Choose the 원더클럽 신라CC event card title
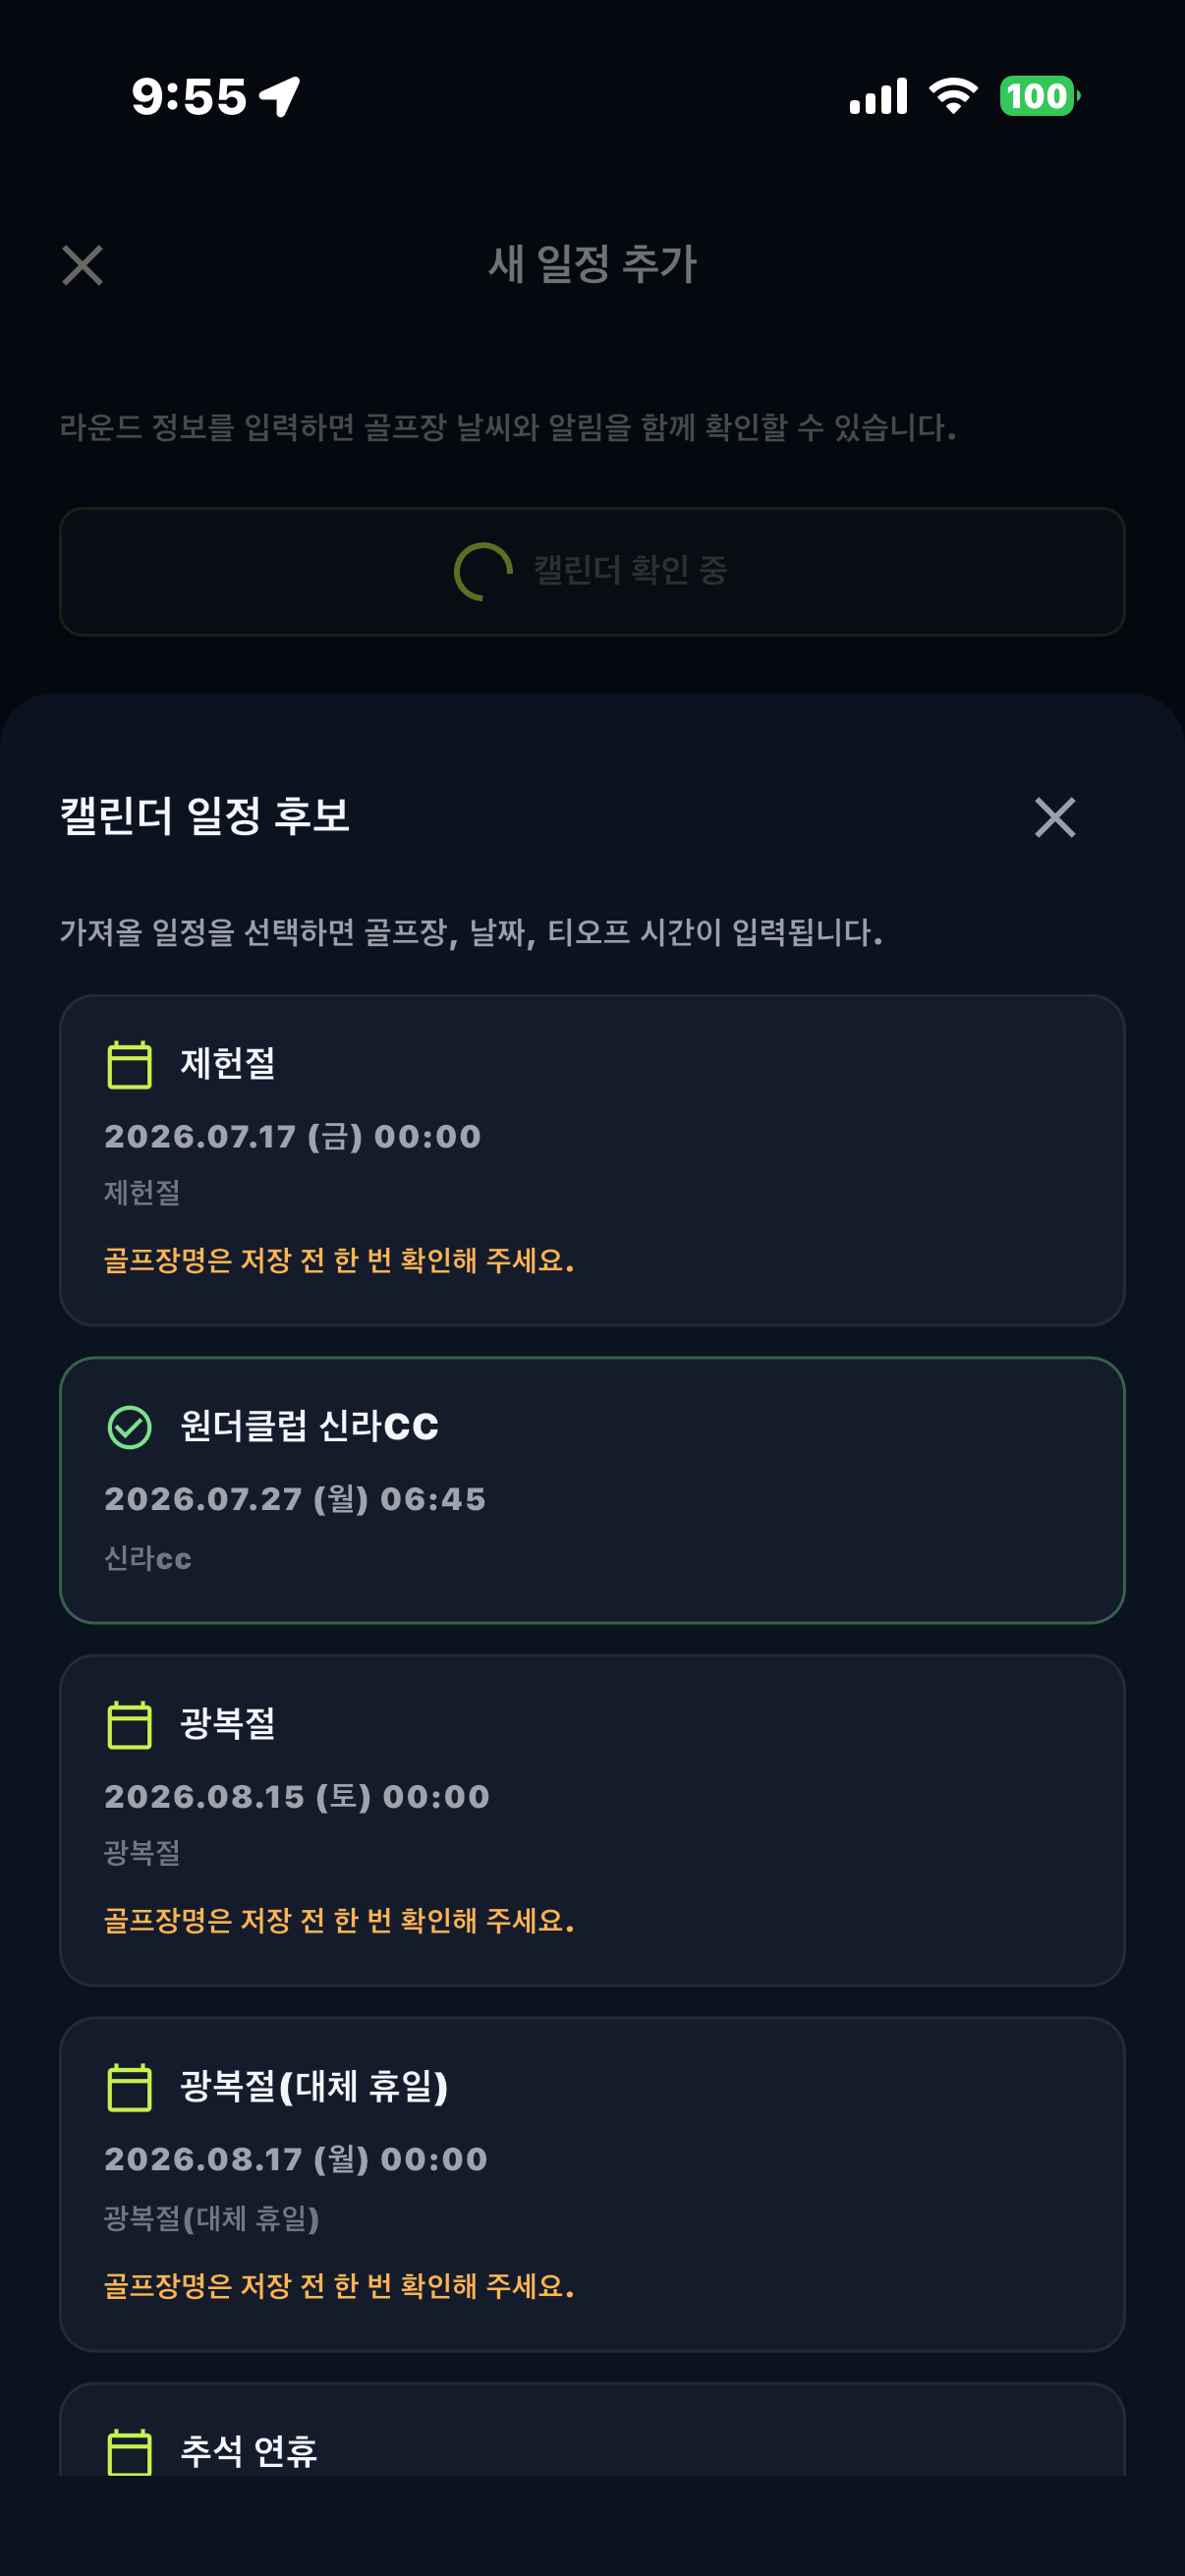1185x2576 pixels. click(x=309, y=1425)
